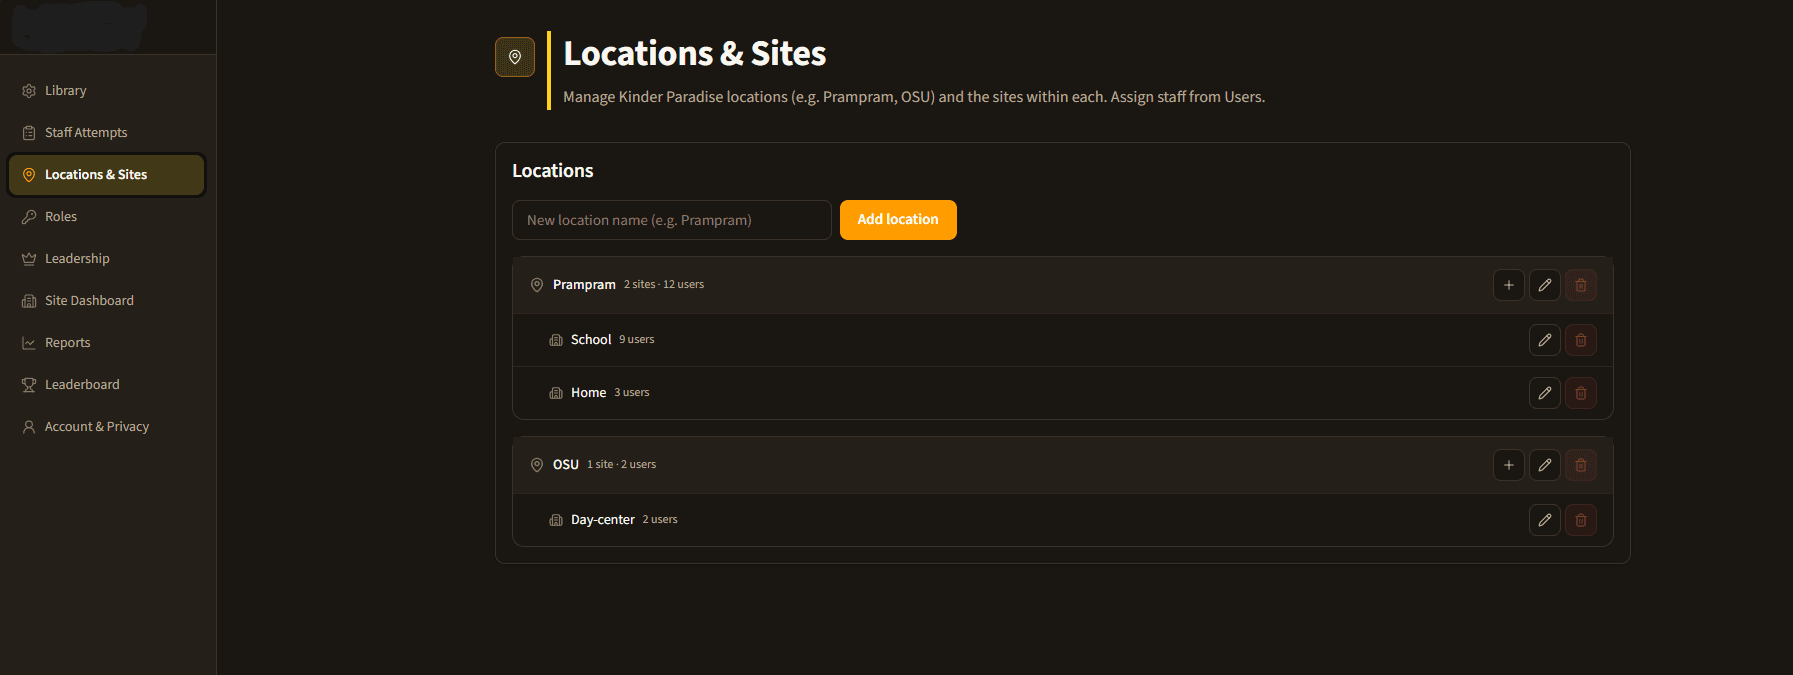Focus the new location name field
This screenshot has height=675, width=1793.
coord(672,220)
